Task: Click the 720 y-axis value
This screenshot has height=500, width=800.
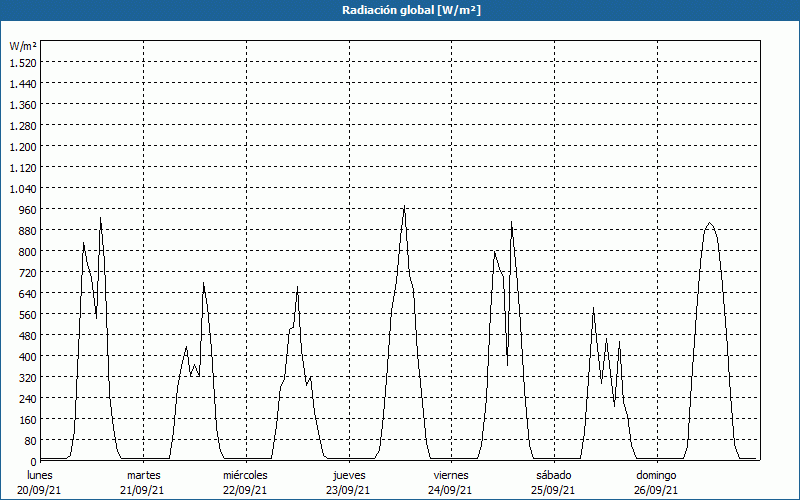Action: pyautogui.click(x=28, y=272)
